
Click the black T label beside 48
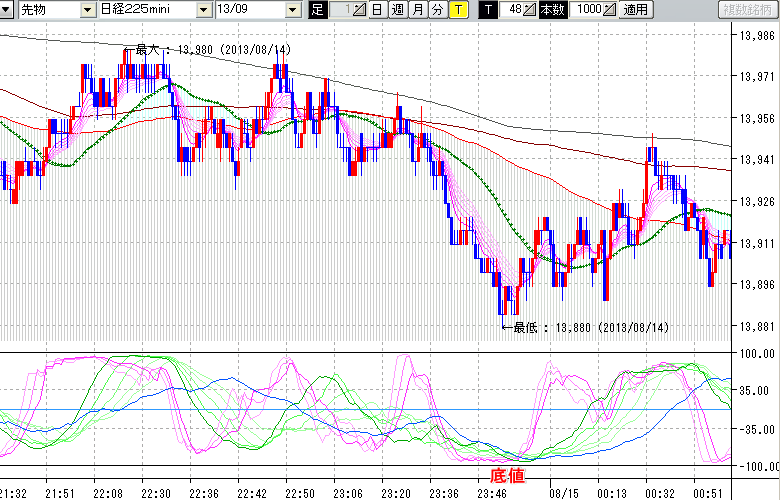point(487,10)
